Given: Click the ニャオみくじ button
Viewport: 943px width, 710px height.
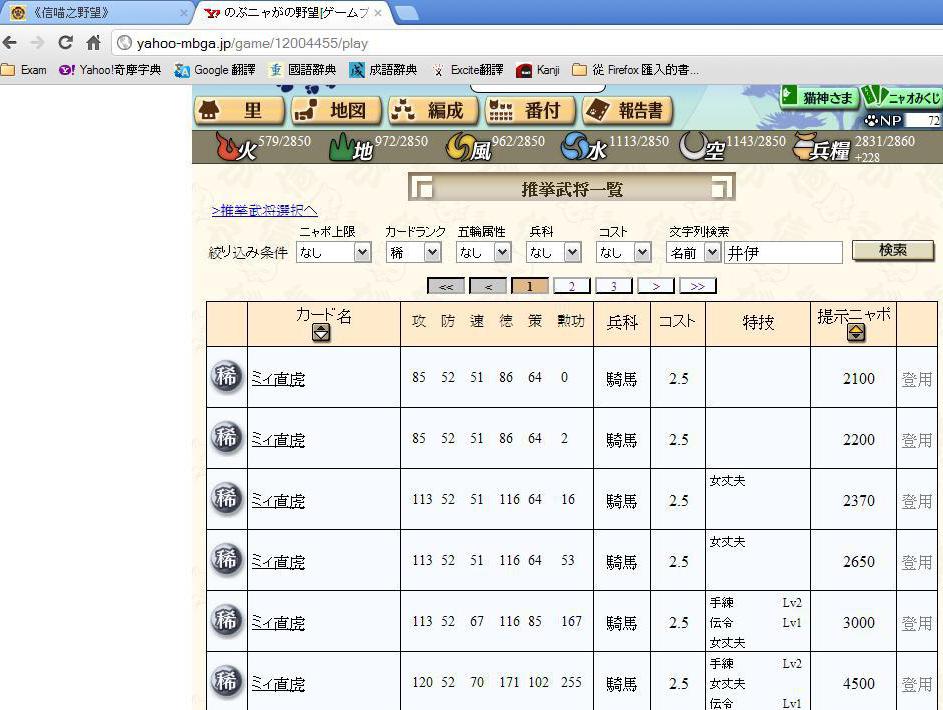Looking at the screenshot, I should [902, 97].
